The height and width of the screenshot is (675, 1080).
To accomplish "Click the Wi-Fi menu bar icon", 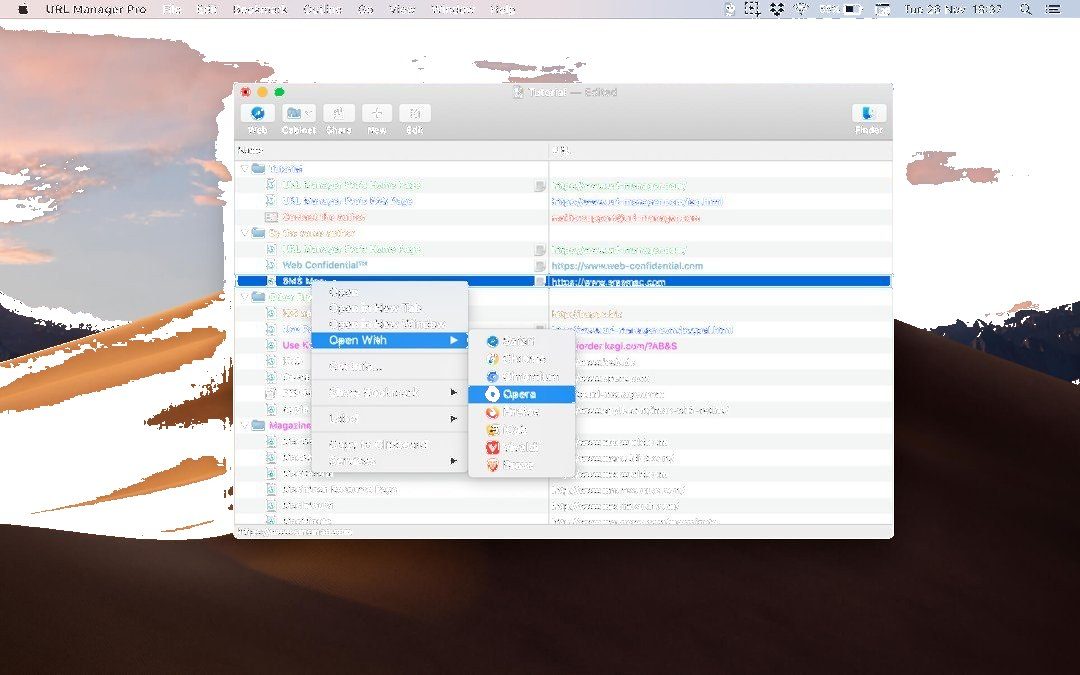I will [x=800, y=9].
